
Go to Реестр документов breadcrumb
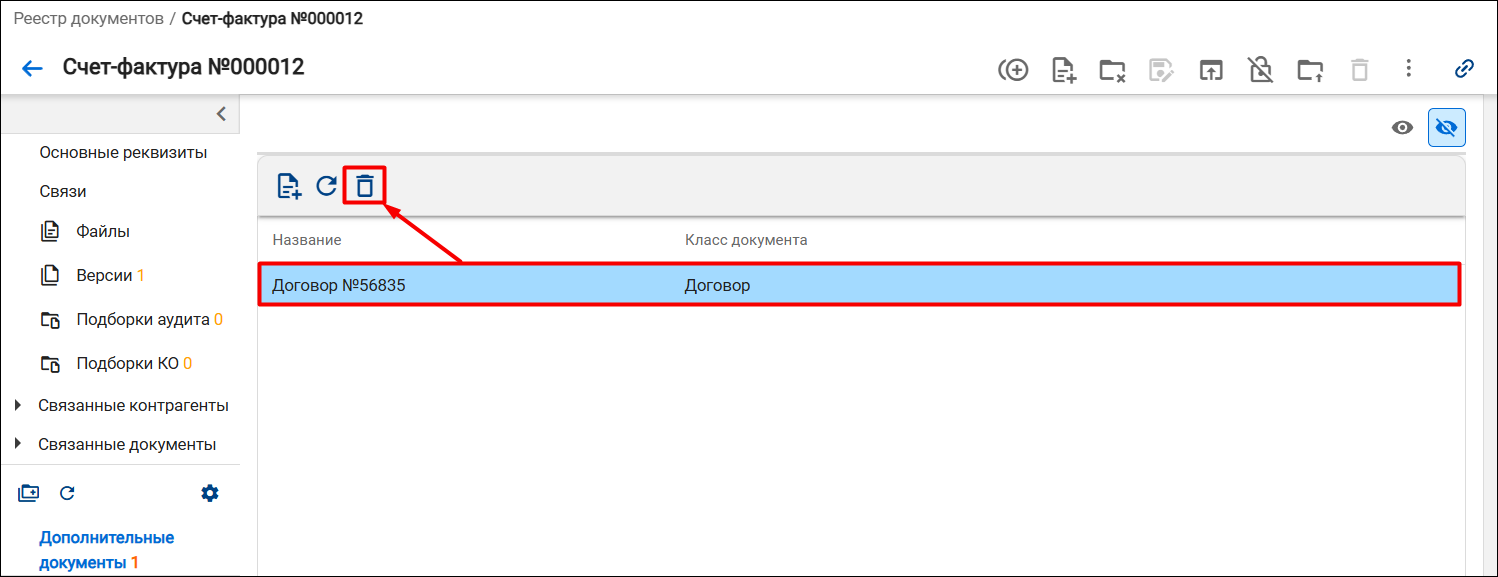coord(88,19)
